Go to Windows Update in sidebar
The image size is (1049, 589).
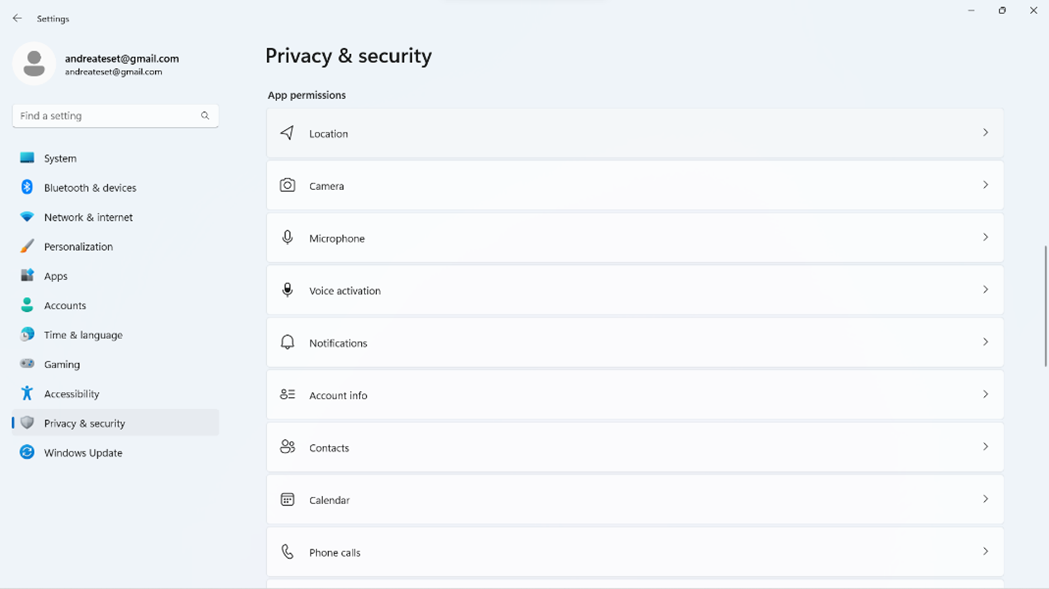pos(83,453)
